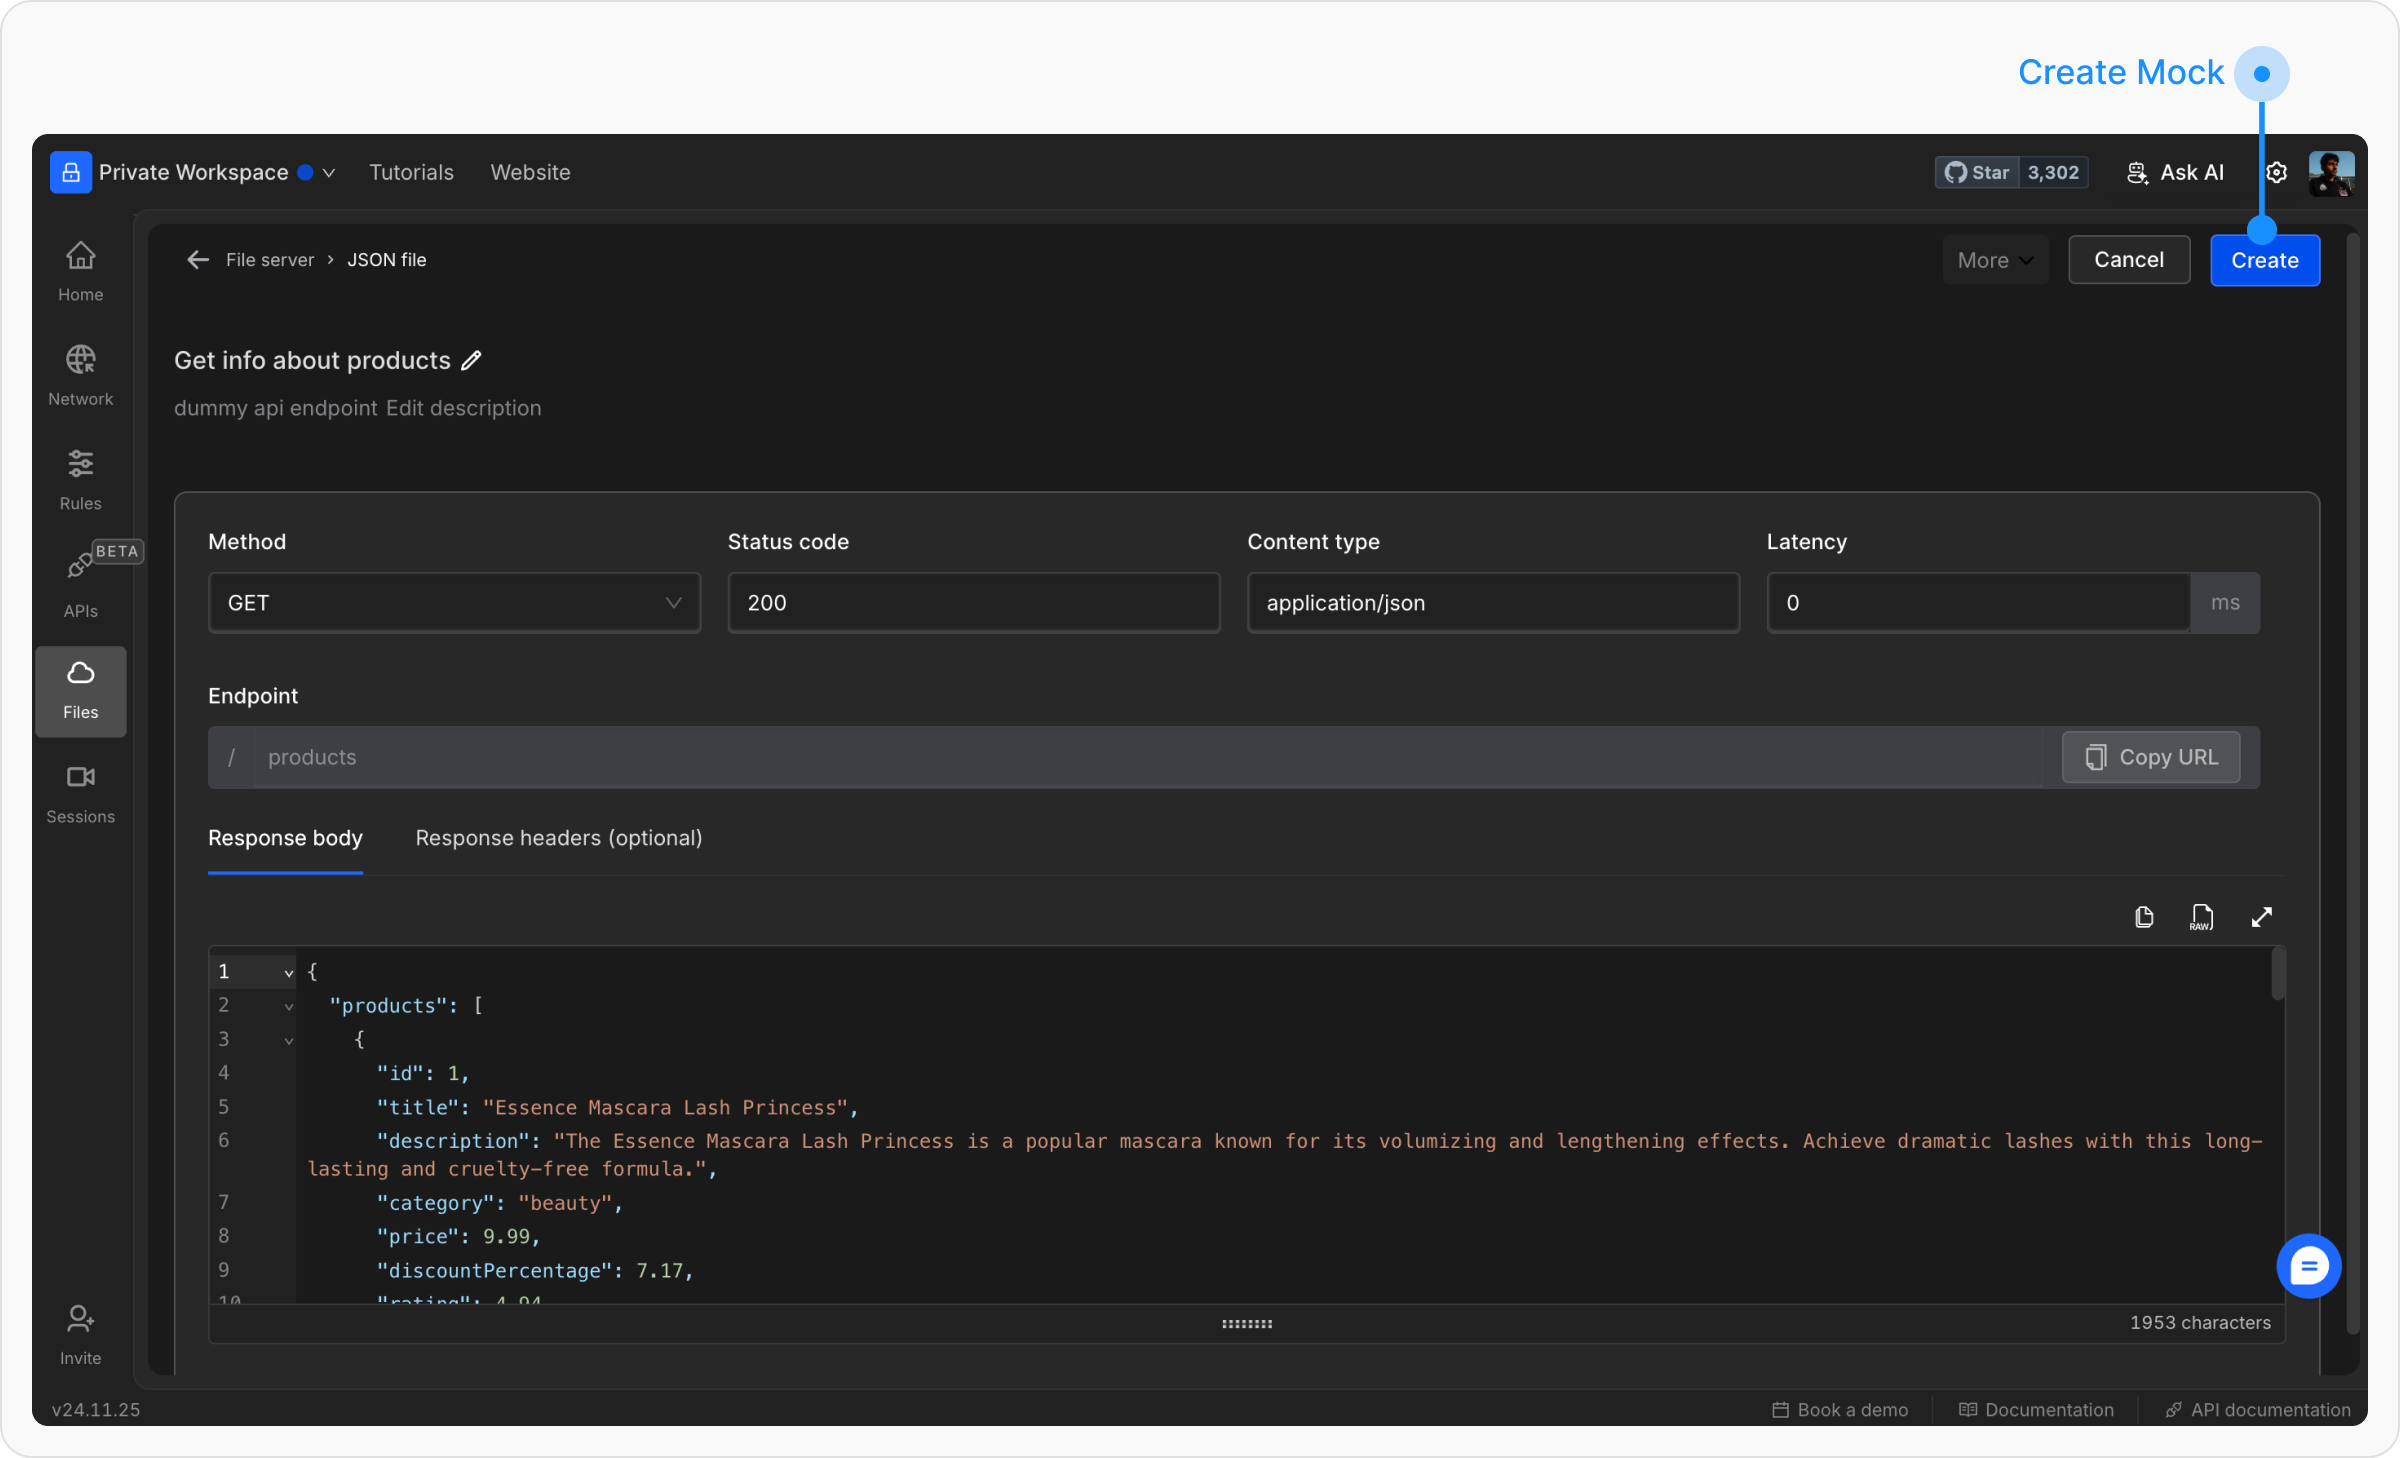Expand the More dropdown menu
This screenshot has width=2400, height=1458.
pos(1994,260)
